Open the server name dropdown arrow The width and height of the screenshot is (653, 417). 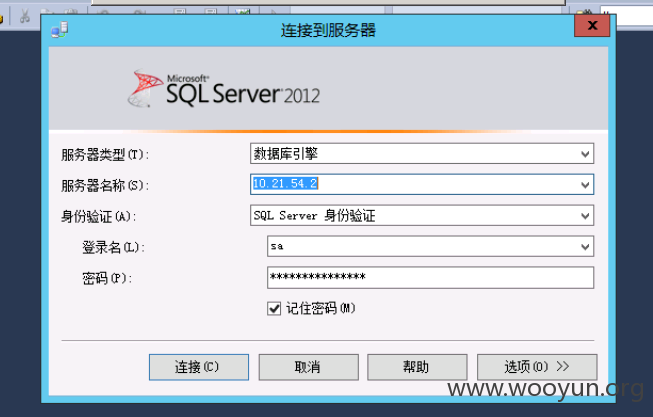coord(585,185)
